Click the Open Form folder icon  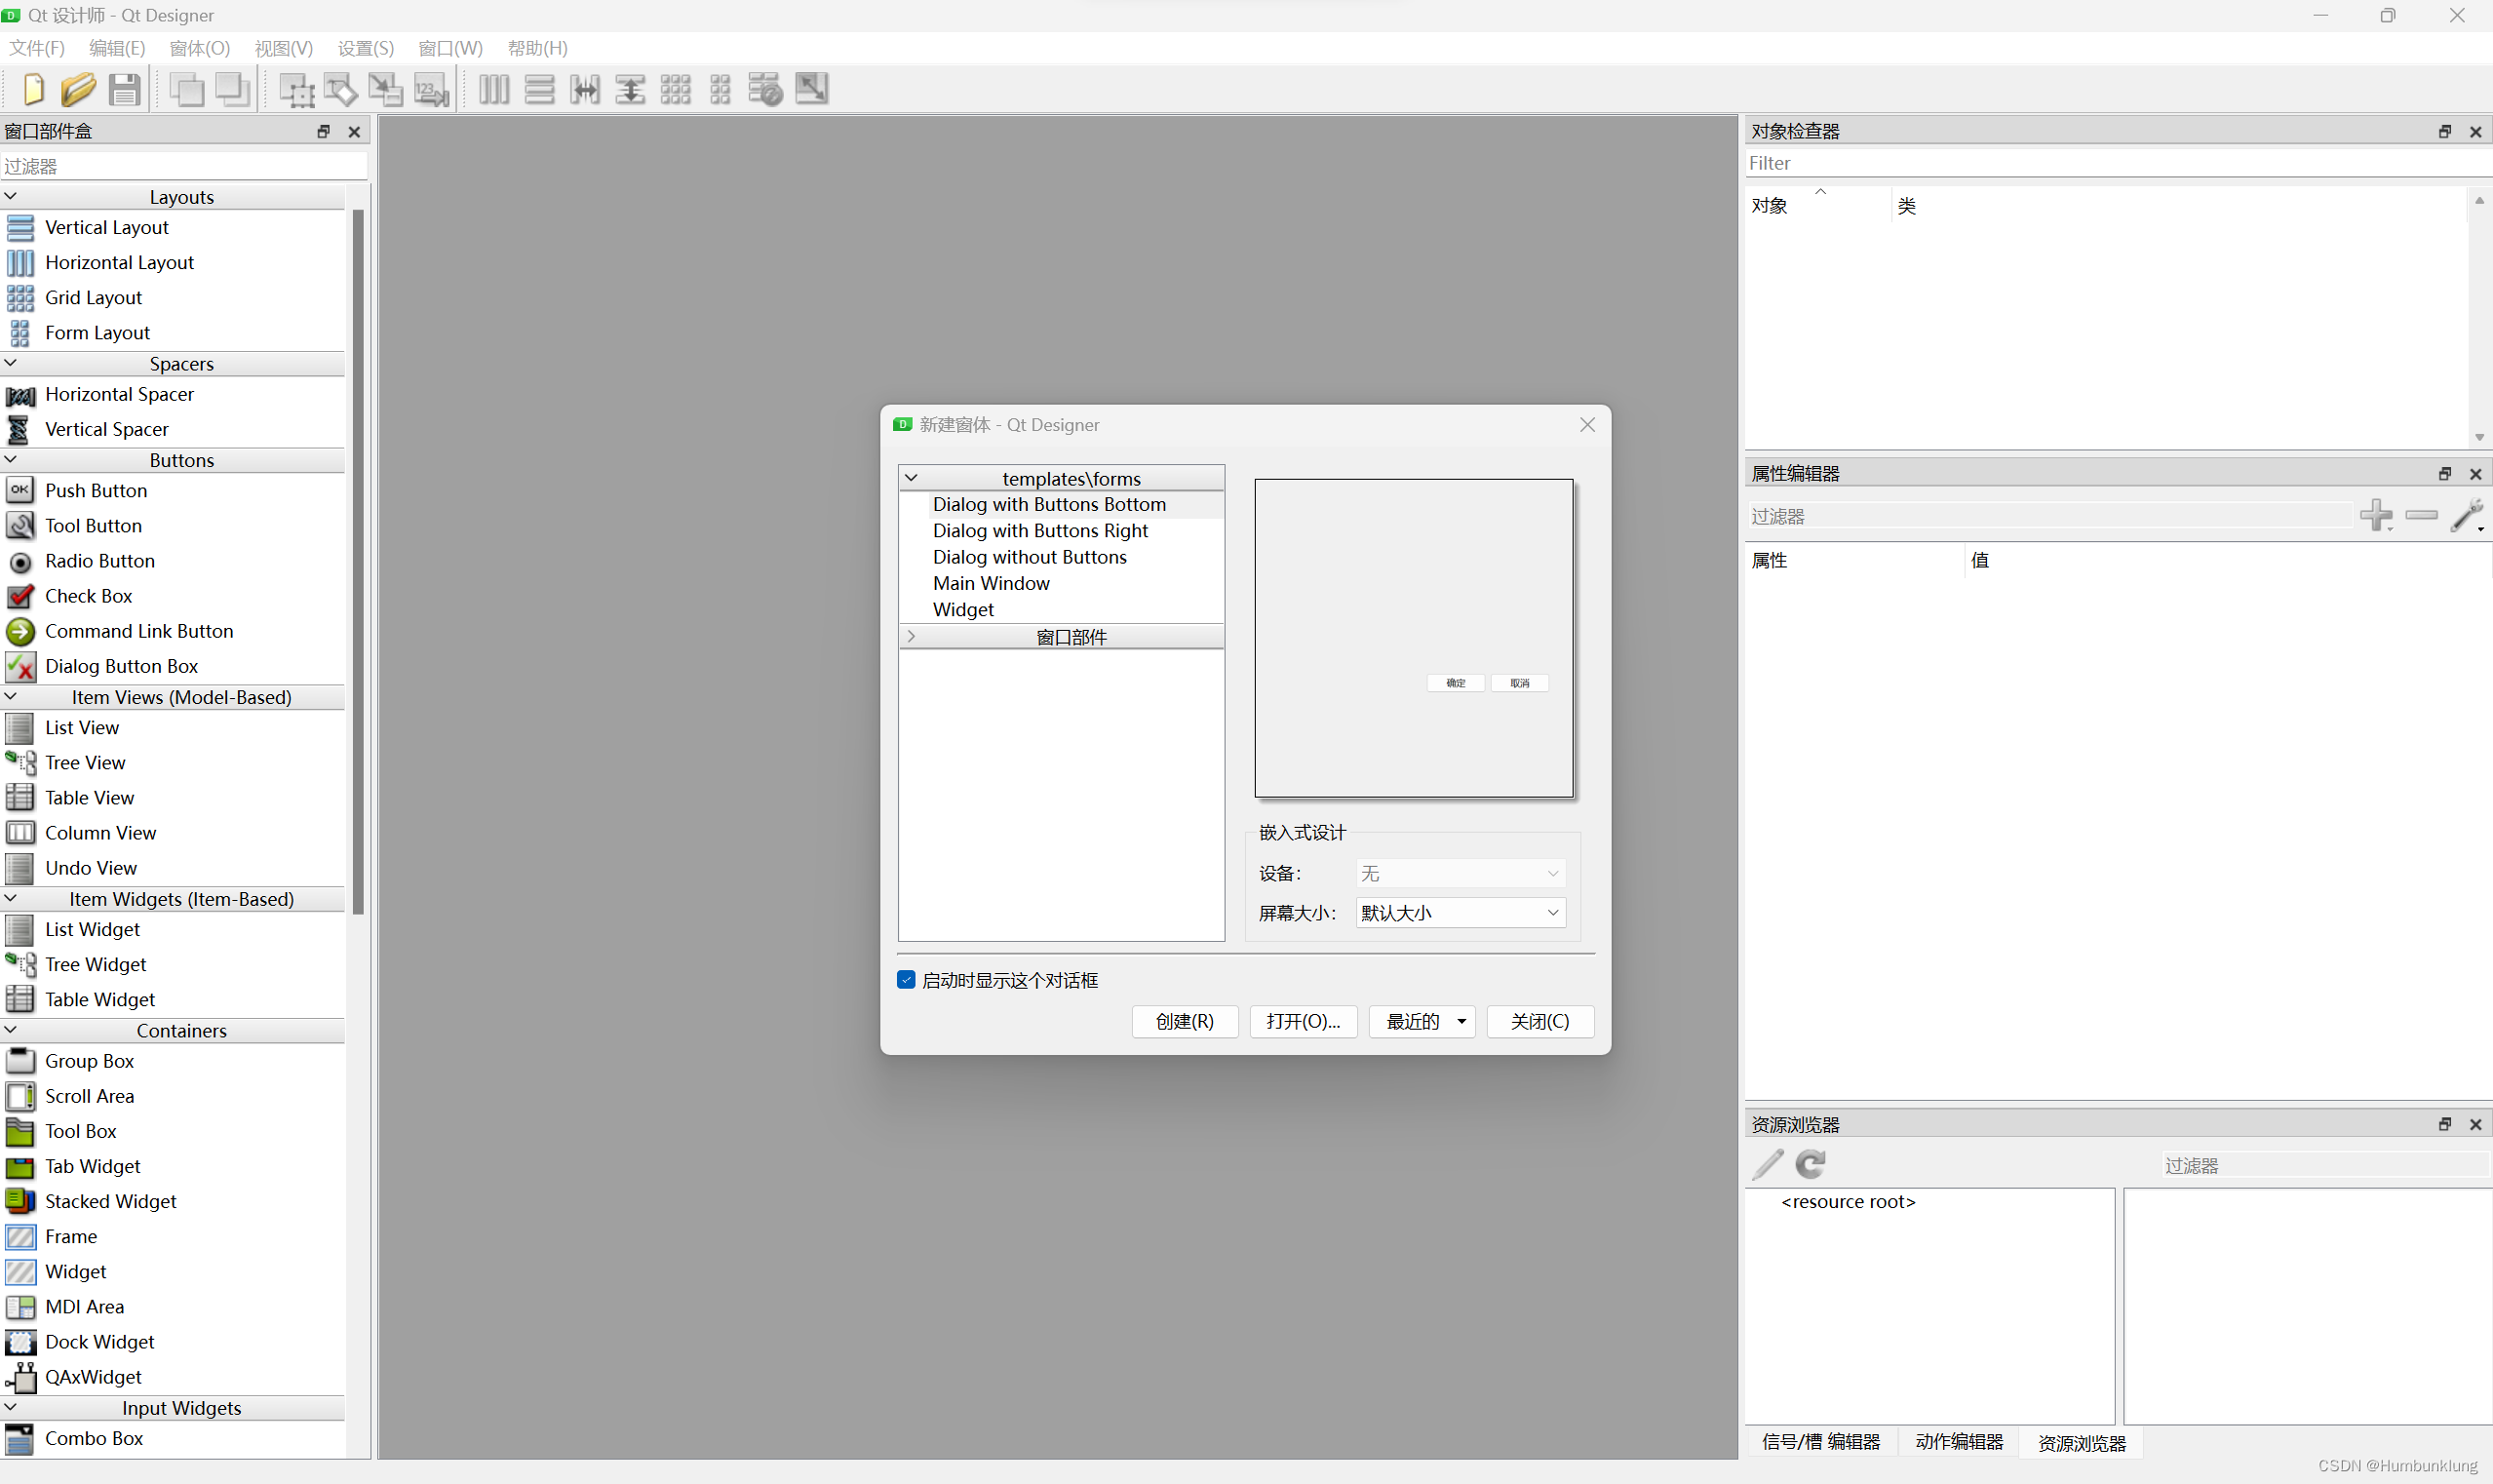[78, 90]
